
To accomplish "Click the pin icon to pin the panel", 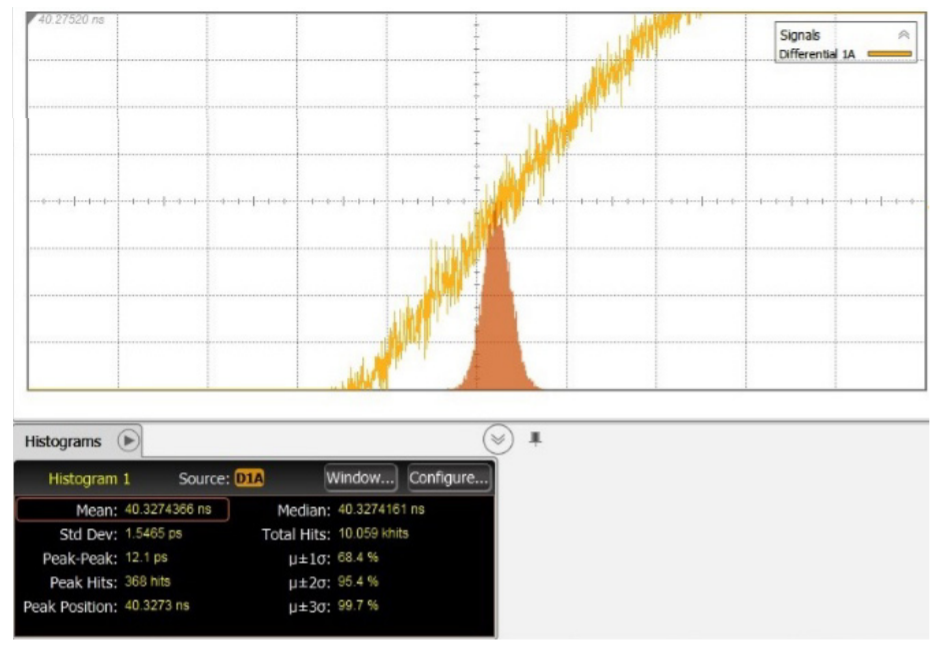I will pos(535,439).
